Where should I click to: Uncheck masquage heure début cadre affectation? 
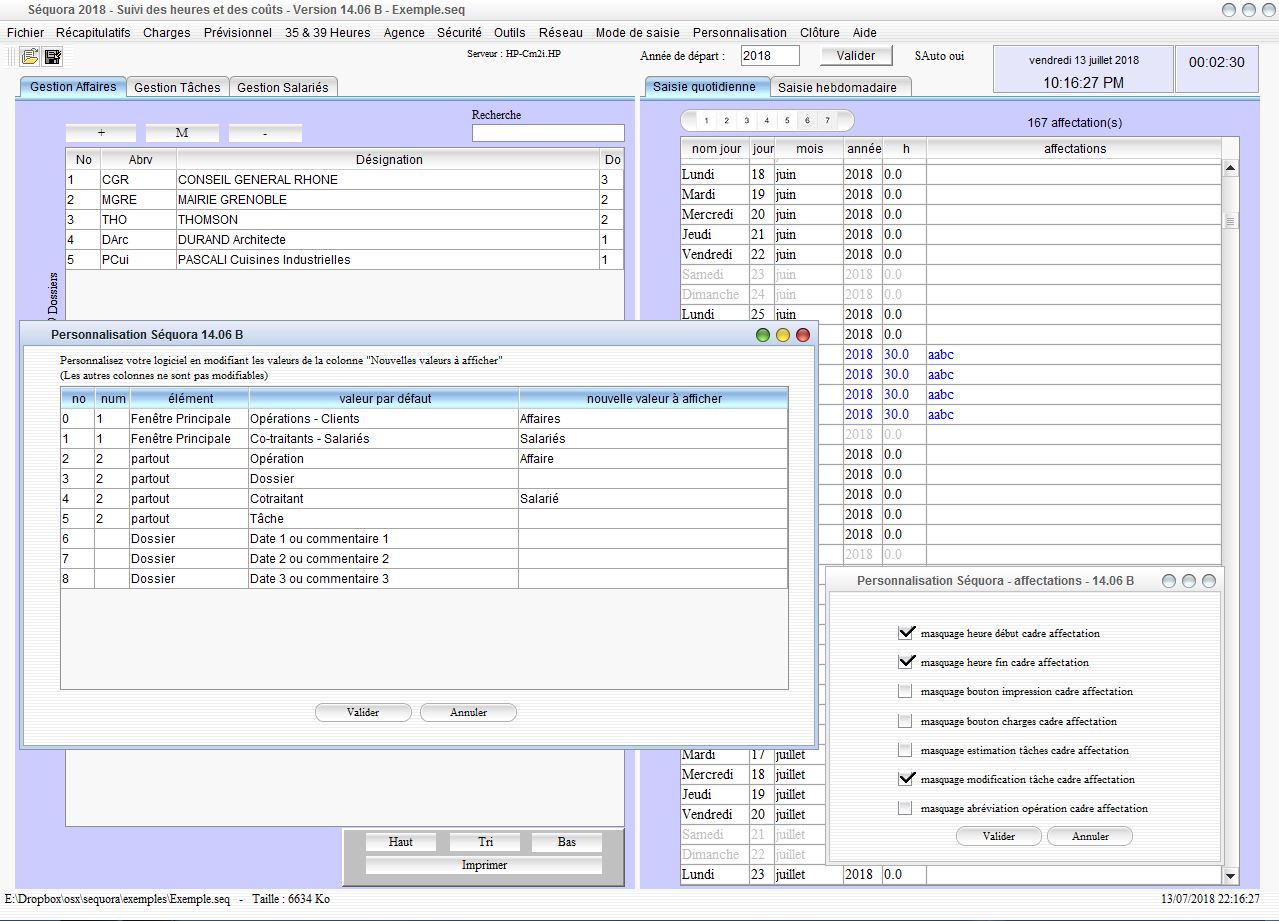(906, 632)
